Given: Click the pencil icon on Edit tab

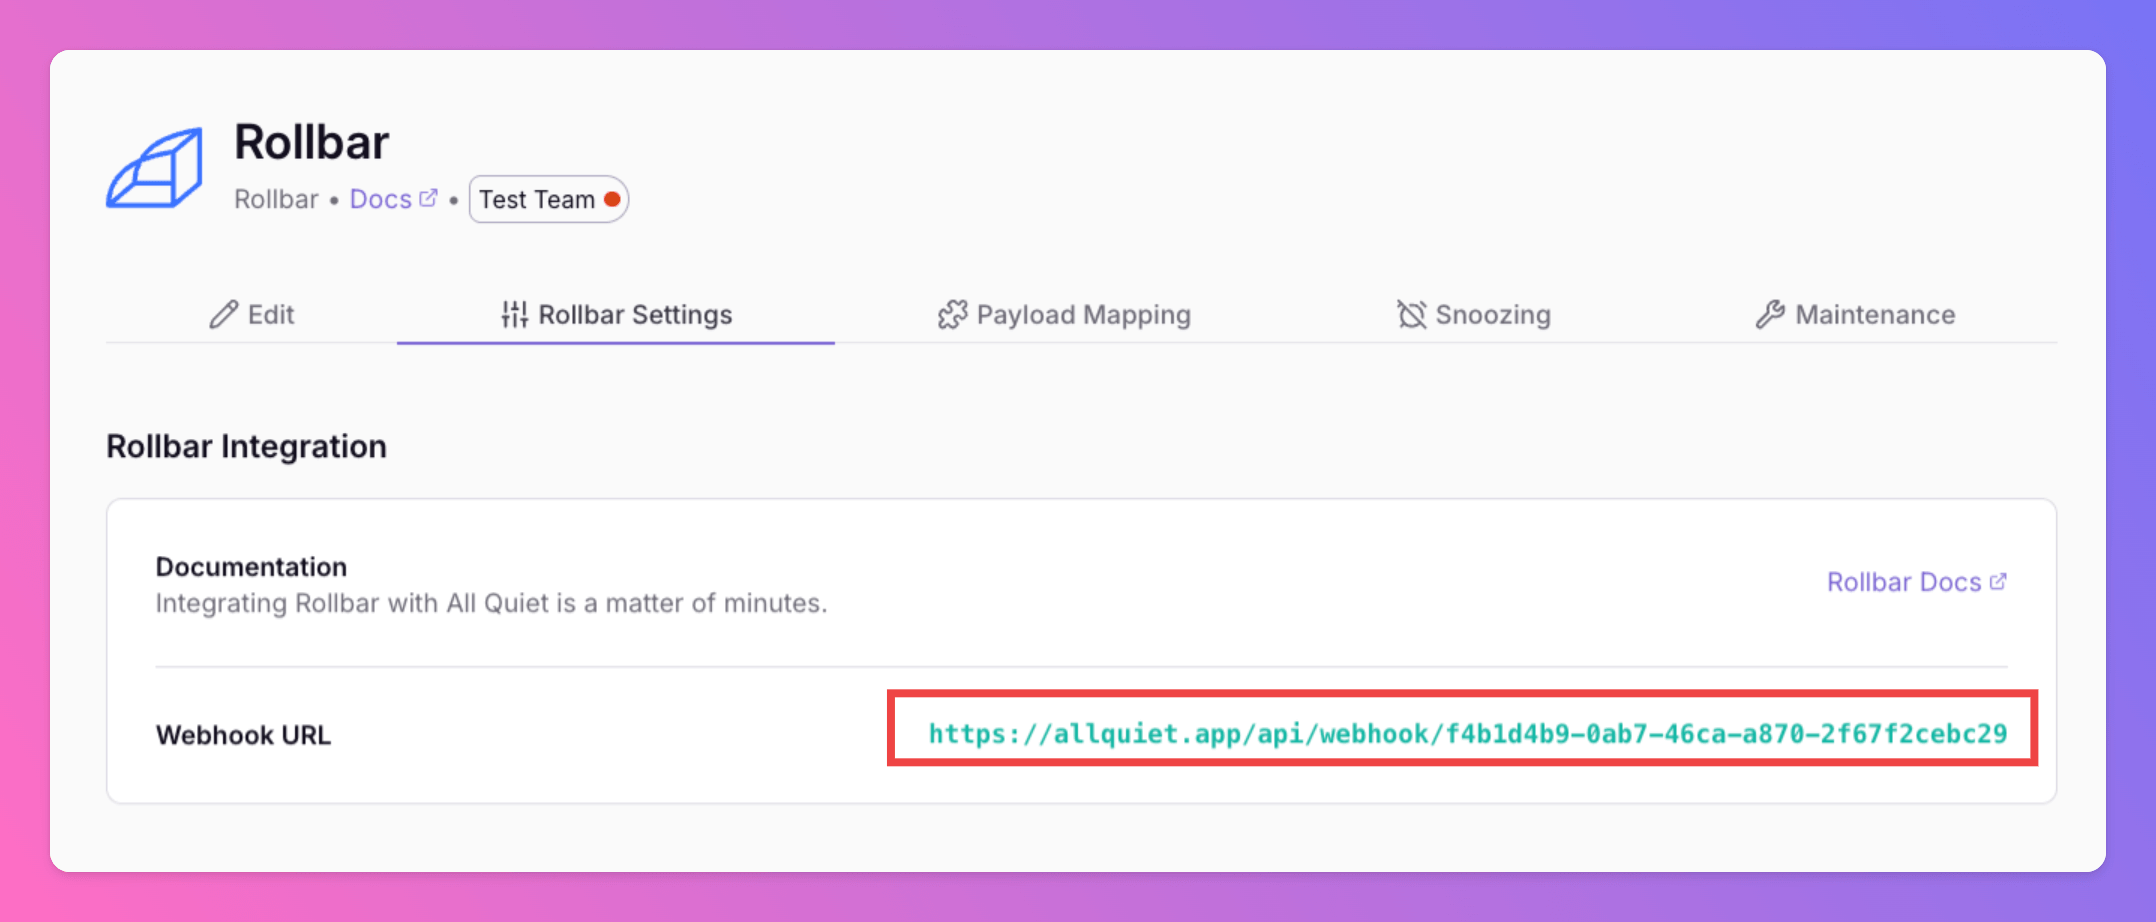Looking at the screenshot, I should (223, 314).
